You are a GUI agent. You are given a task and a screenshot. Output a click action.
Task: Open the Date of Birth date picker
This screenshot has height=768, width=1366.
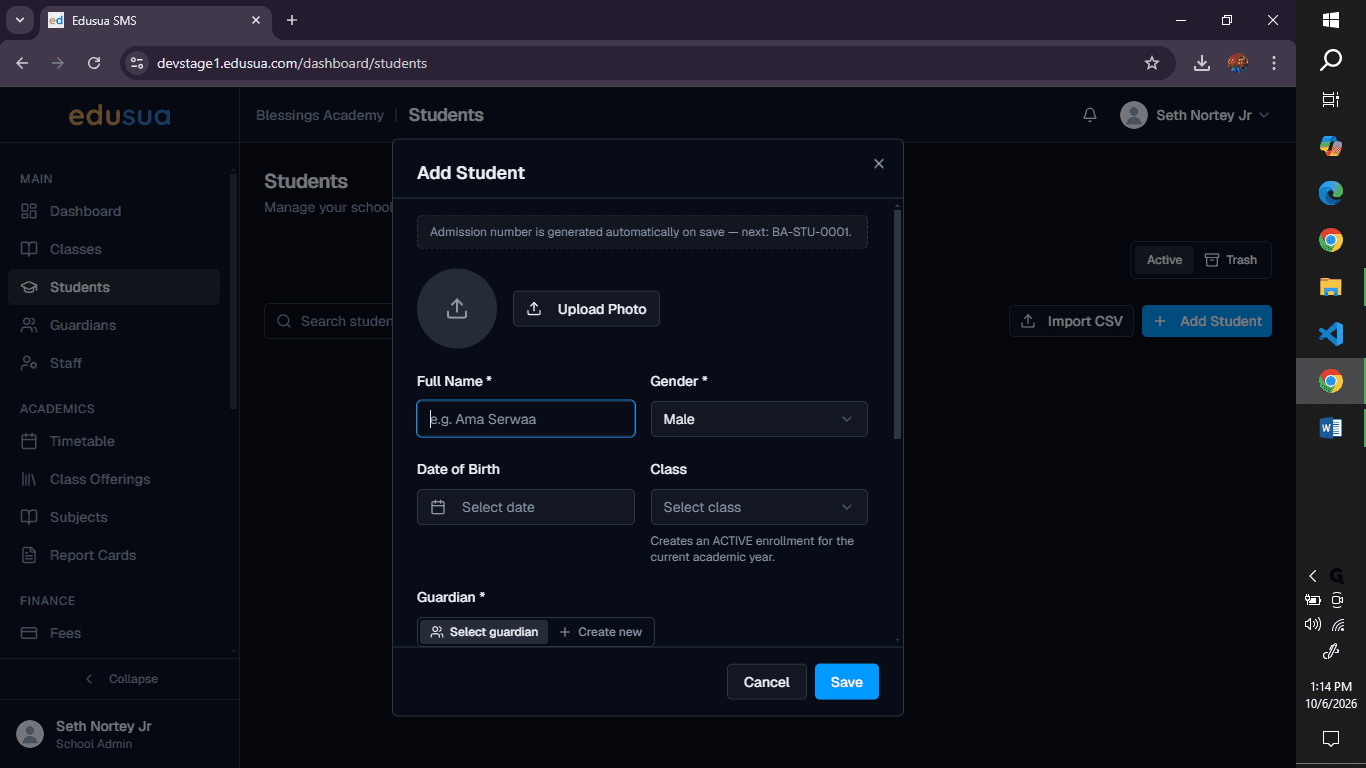526,507
